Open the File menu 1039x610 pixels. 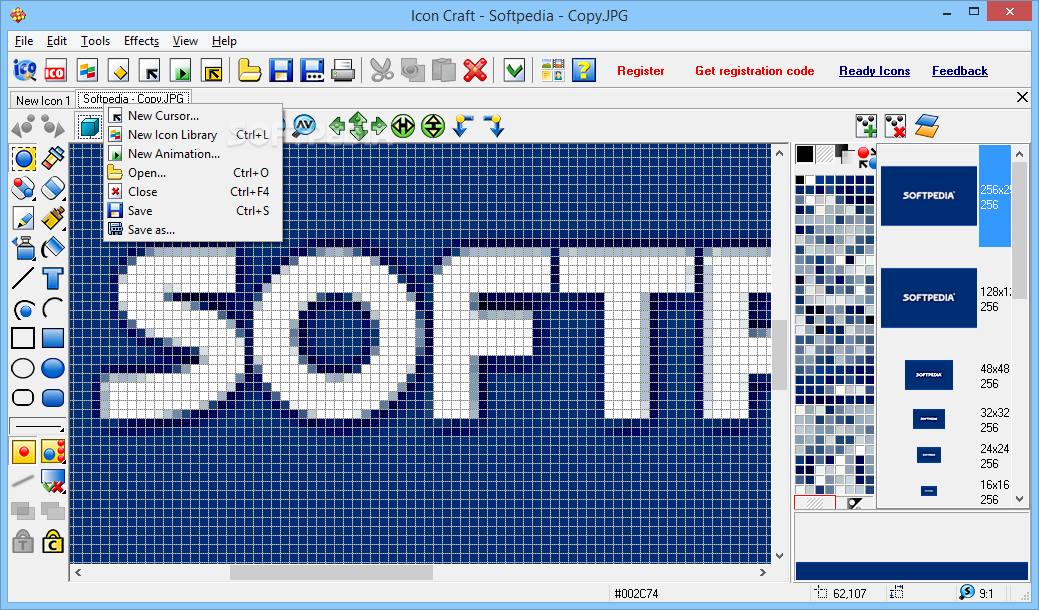24,41
